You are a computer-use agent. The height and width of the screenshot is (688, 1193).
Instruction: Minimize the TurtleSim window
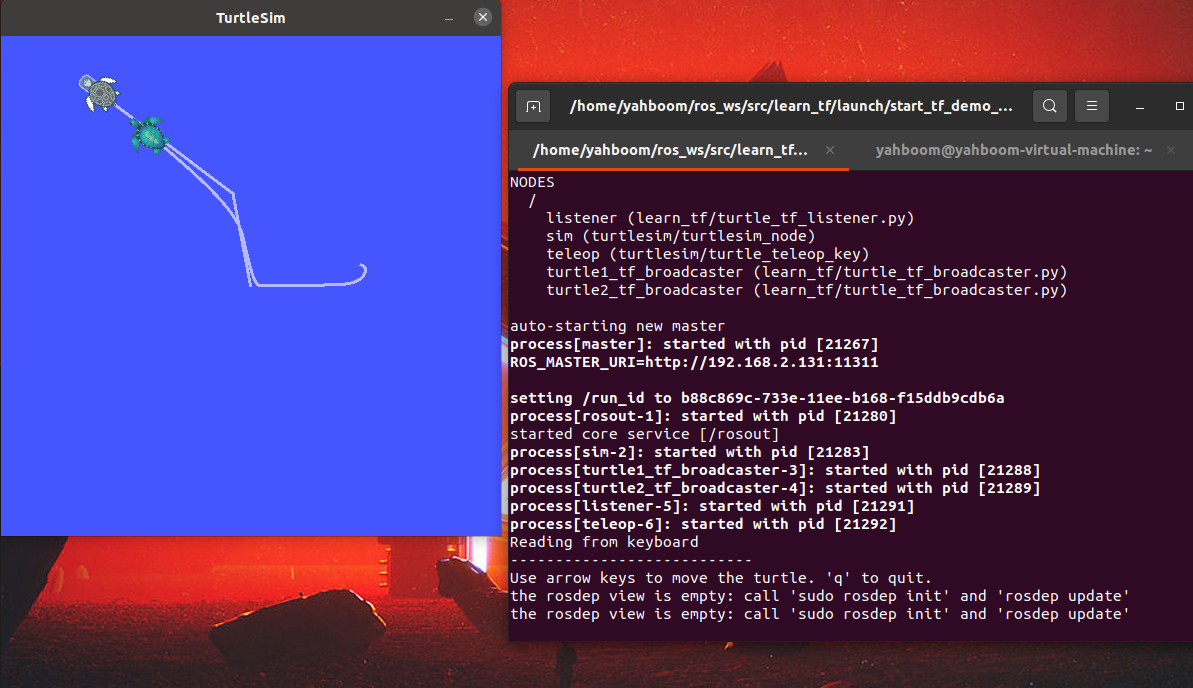[x=449, y=18]
